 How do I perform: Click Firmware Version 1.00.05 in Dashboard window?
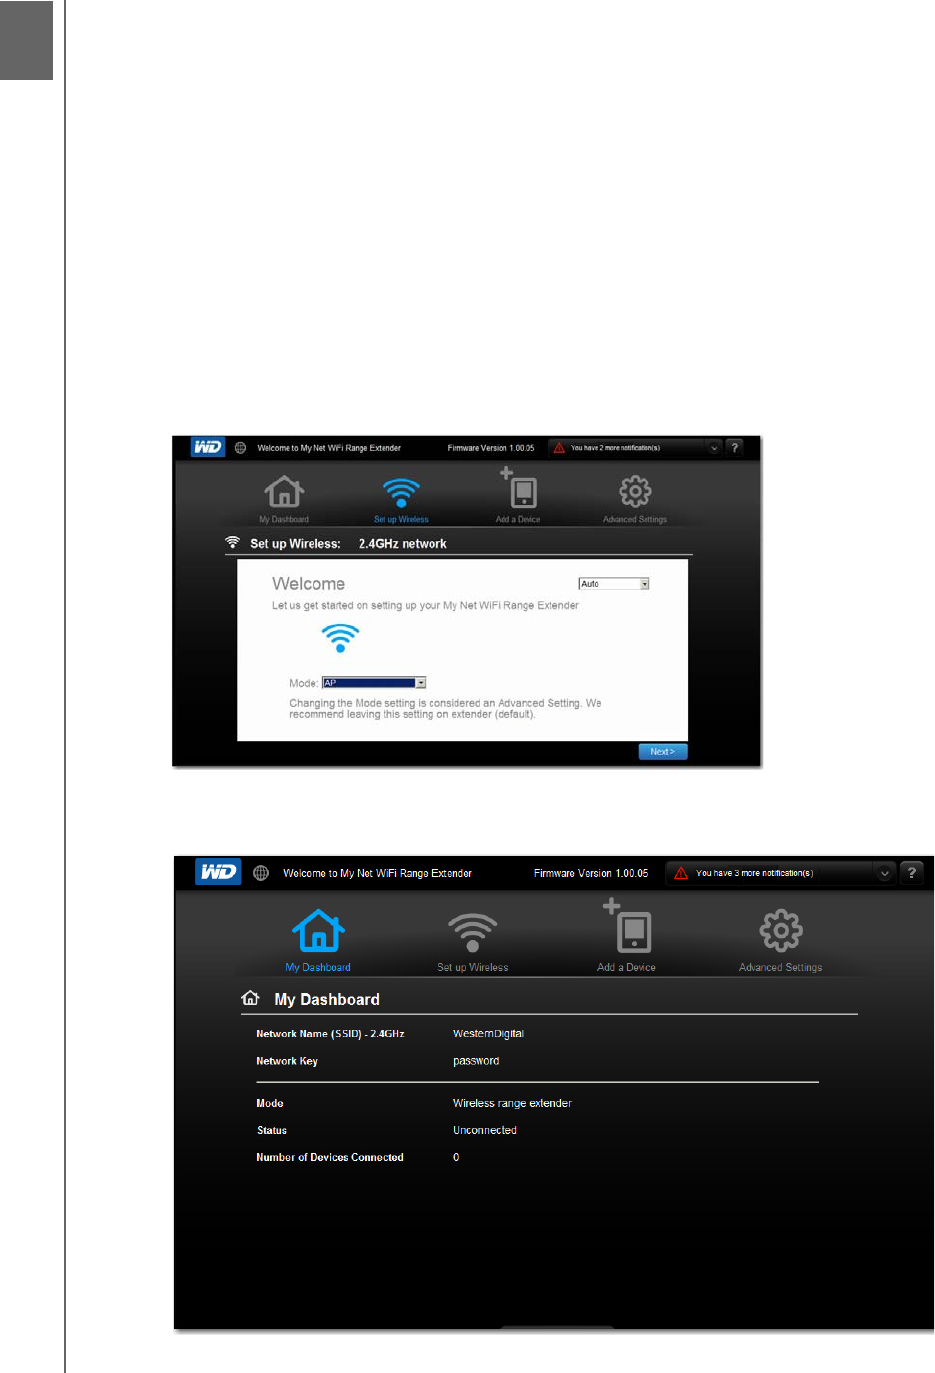tap(591, 873)
